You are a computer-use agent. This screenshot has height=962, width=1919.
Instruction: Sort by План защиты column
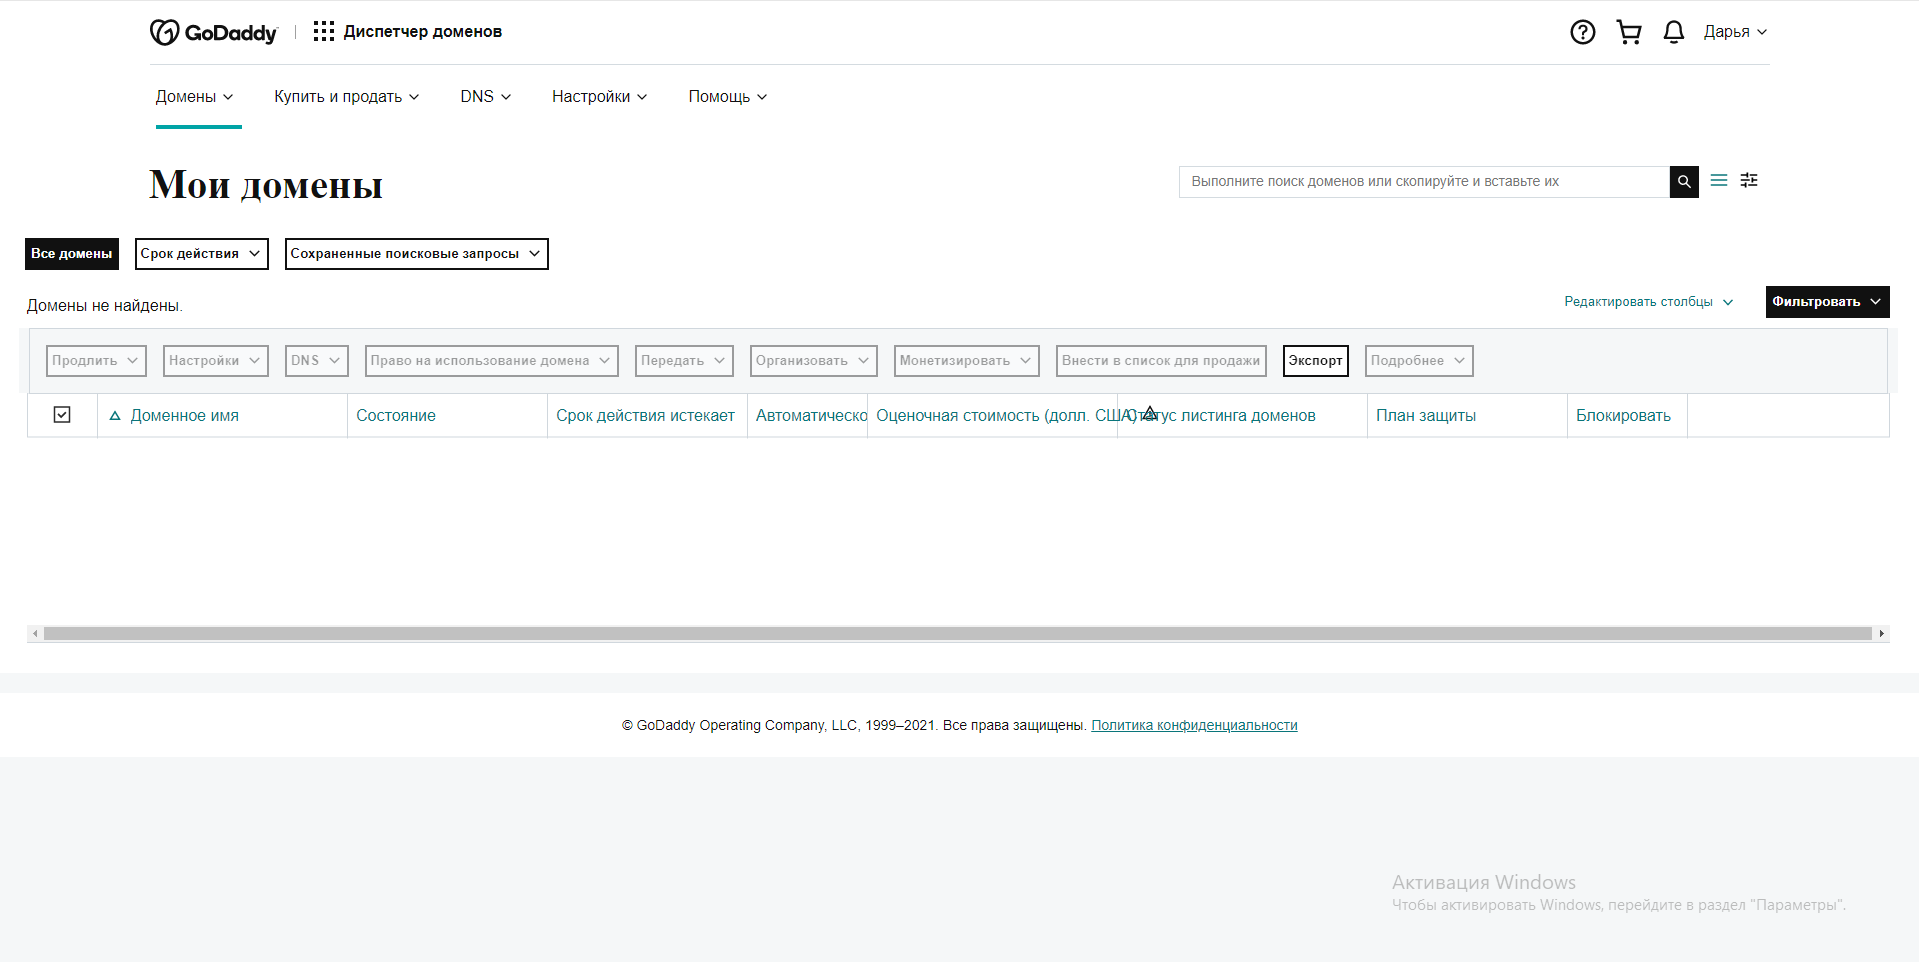(x=1426, y=416)
